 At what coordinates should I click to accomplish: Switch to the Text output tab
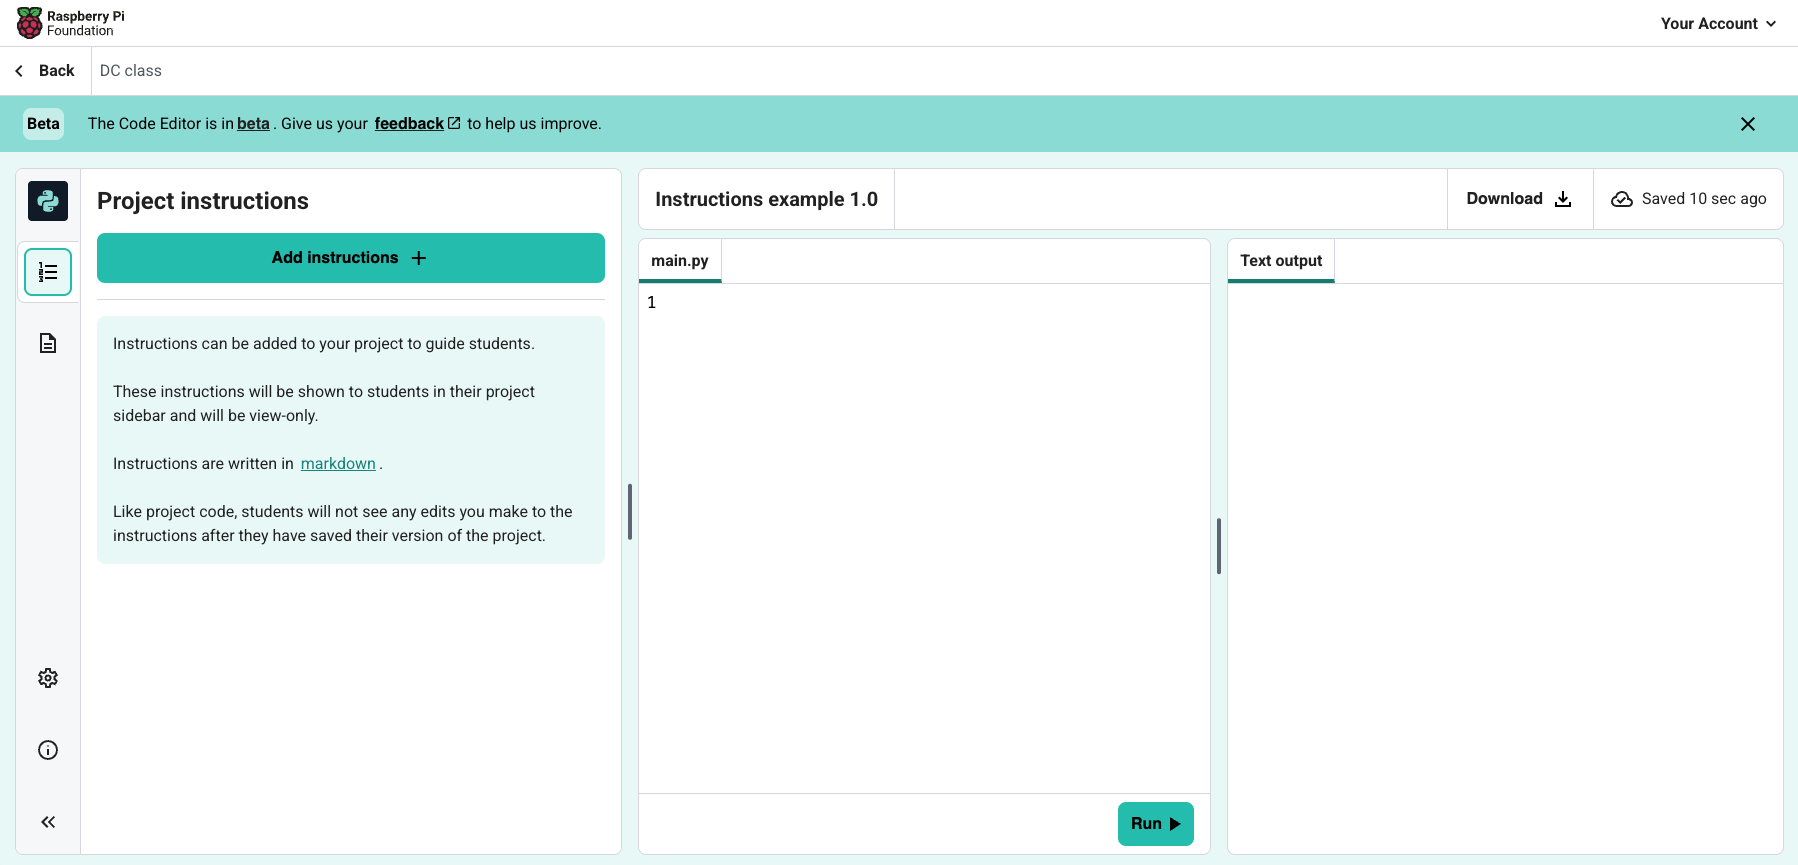(x=1280, y=261)
